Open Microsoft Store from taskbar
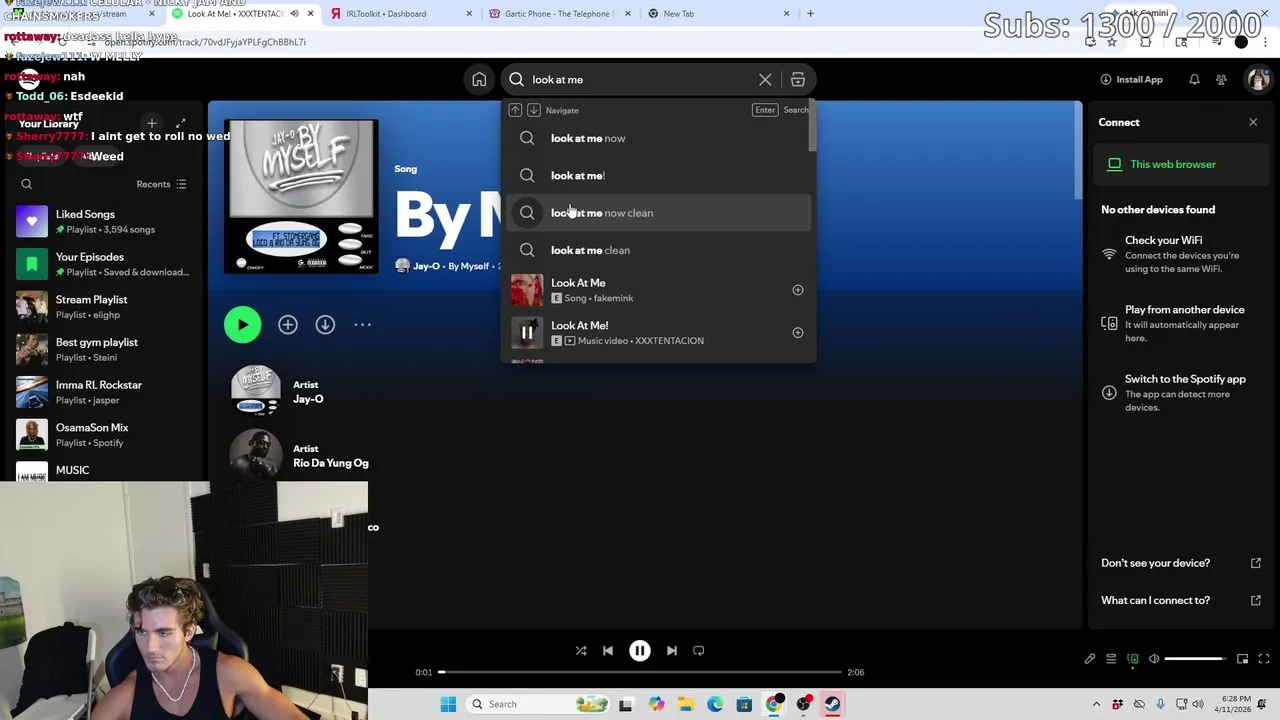 click(744, 704)
